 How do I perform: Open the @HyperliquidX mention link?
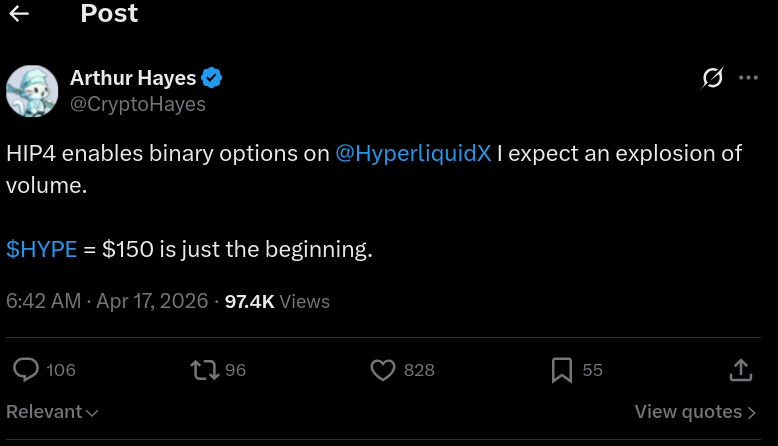point(413,153)
